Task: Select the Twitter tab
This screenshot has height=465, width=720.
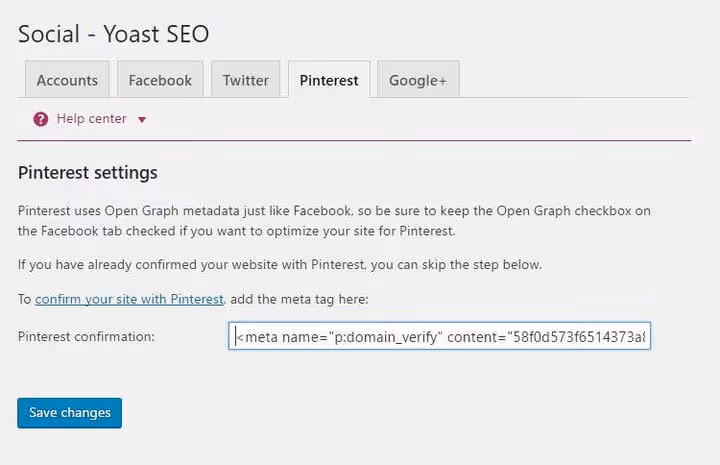Action: pos(246,79)
